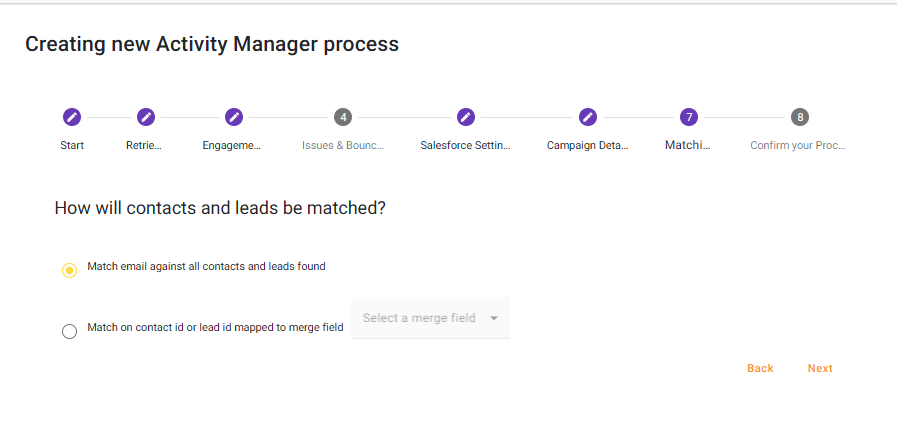The width and height of the screenshot is (897, 446).
Task: Click the step 7 Matching circle icon
Action: 688,117
